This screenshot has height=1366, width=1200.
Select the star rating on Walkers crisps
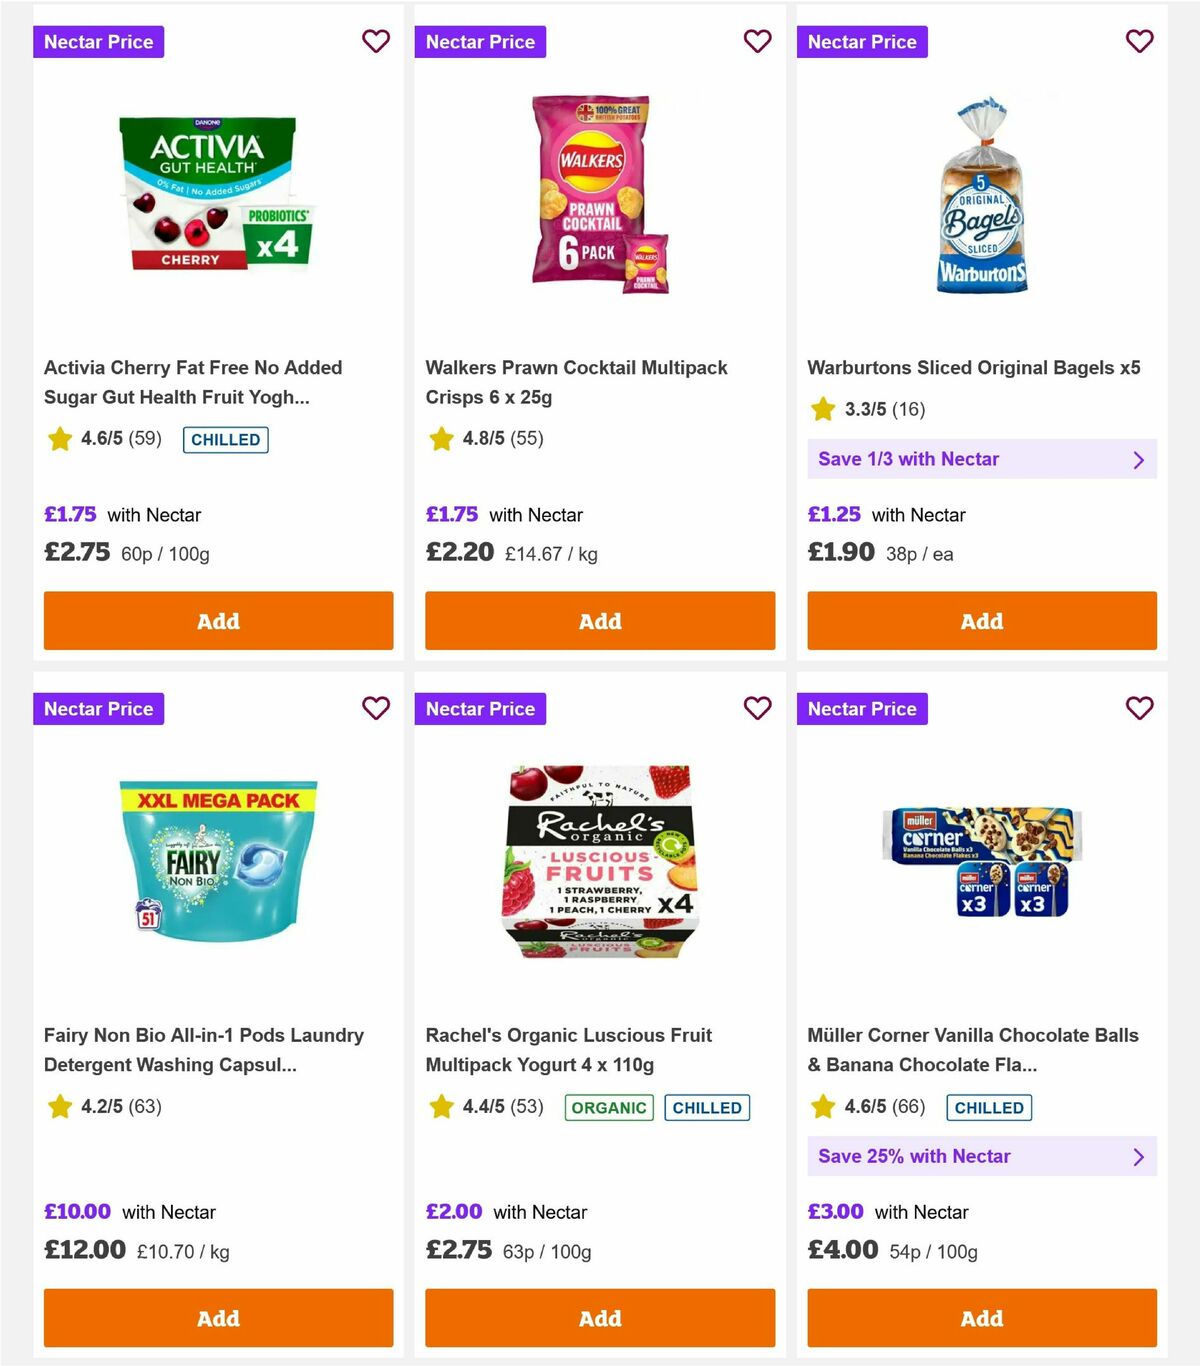point(441,438)
